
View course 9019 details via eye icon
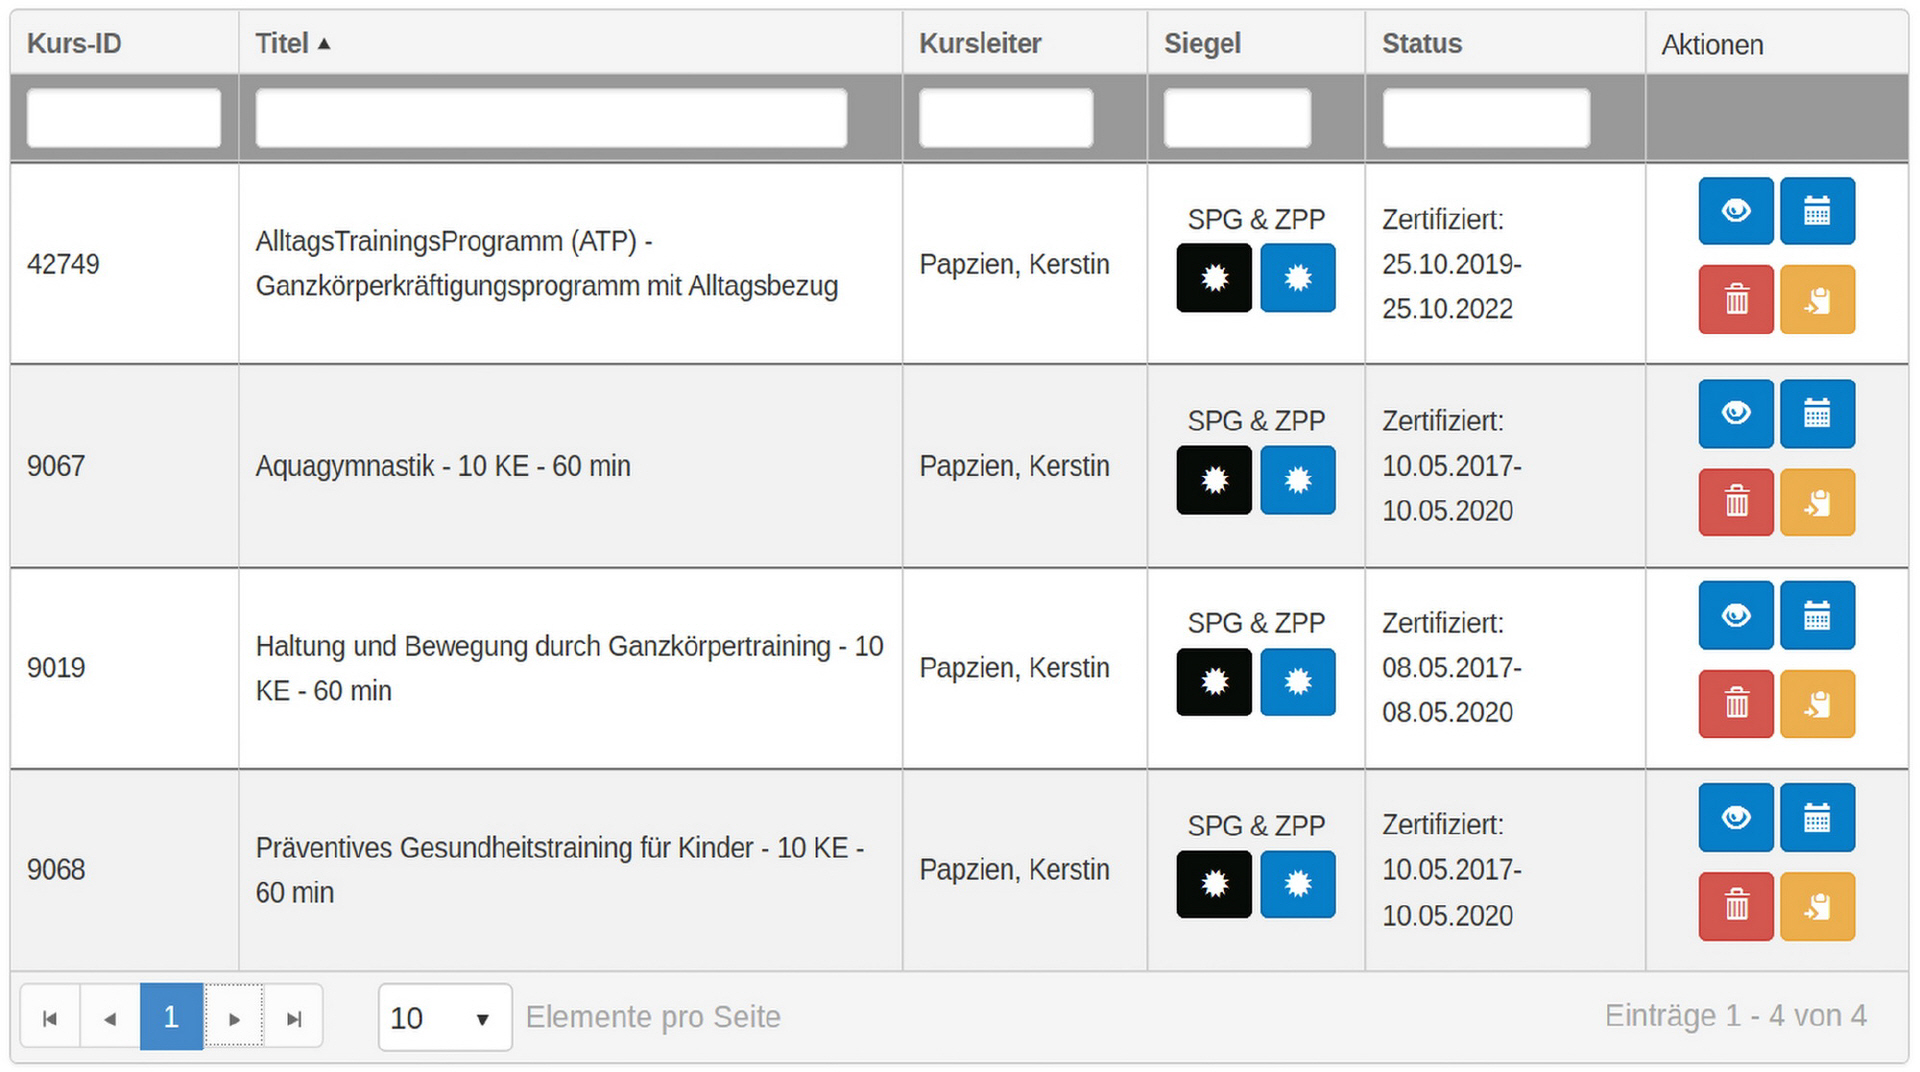pyautogui.click(x=1736, y=615)
